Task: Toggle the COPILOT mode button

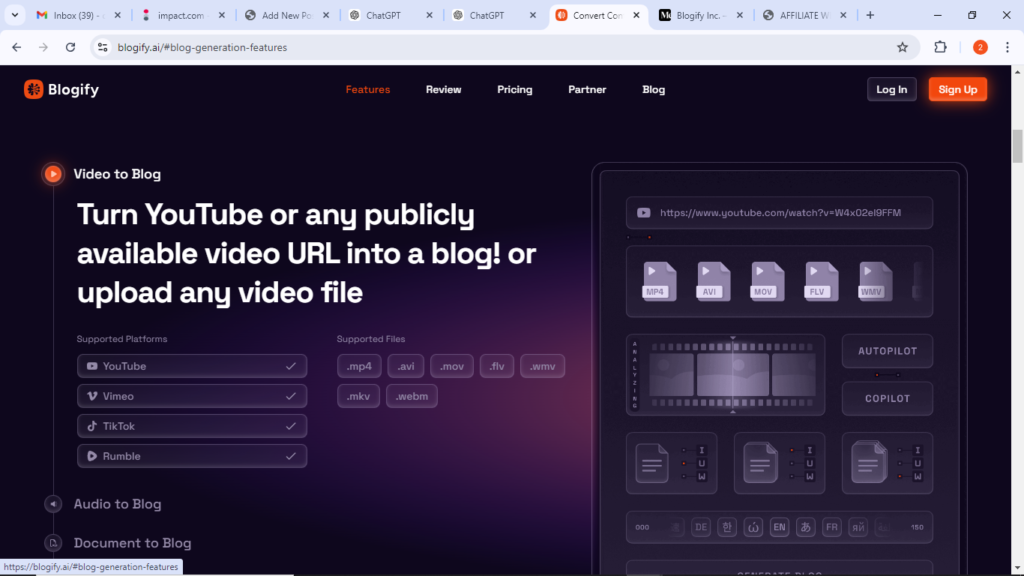Action: [888, 398]
